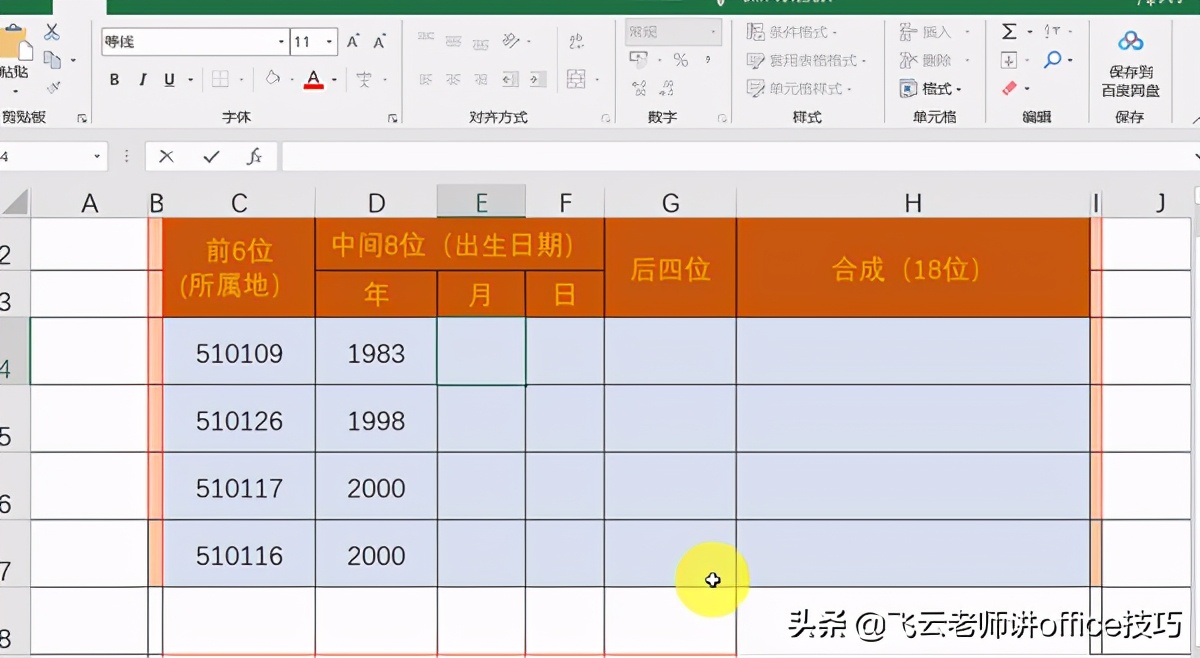Click the Cut scissors icon
This screenshot has width=1200, height=658.
pyautogui.click(x=51, y=33)
